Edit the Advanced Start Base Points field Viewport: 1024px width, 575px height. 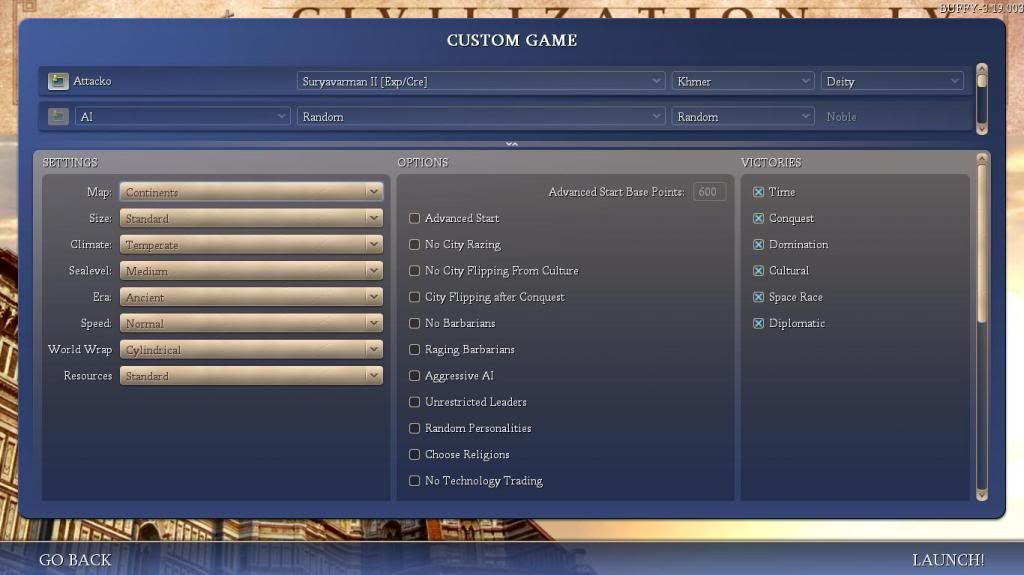coord(709,191)
